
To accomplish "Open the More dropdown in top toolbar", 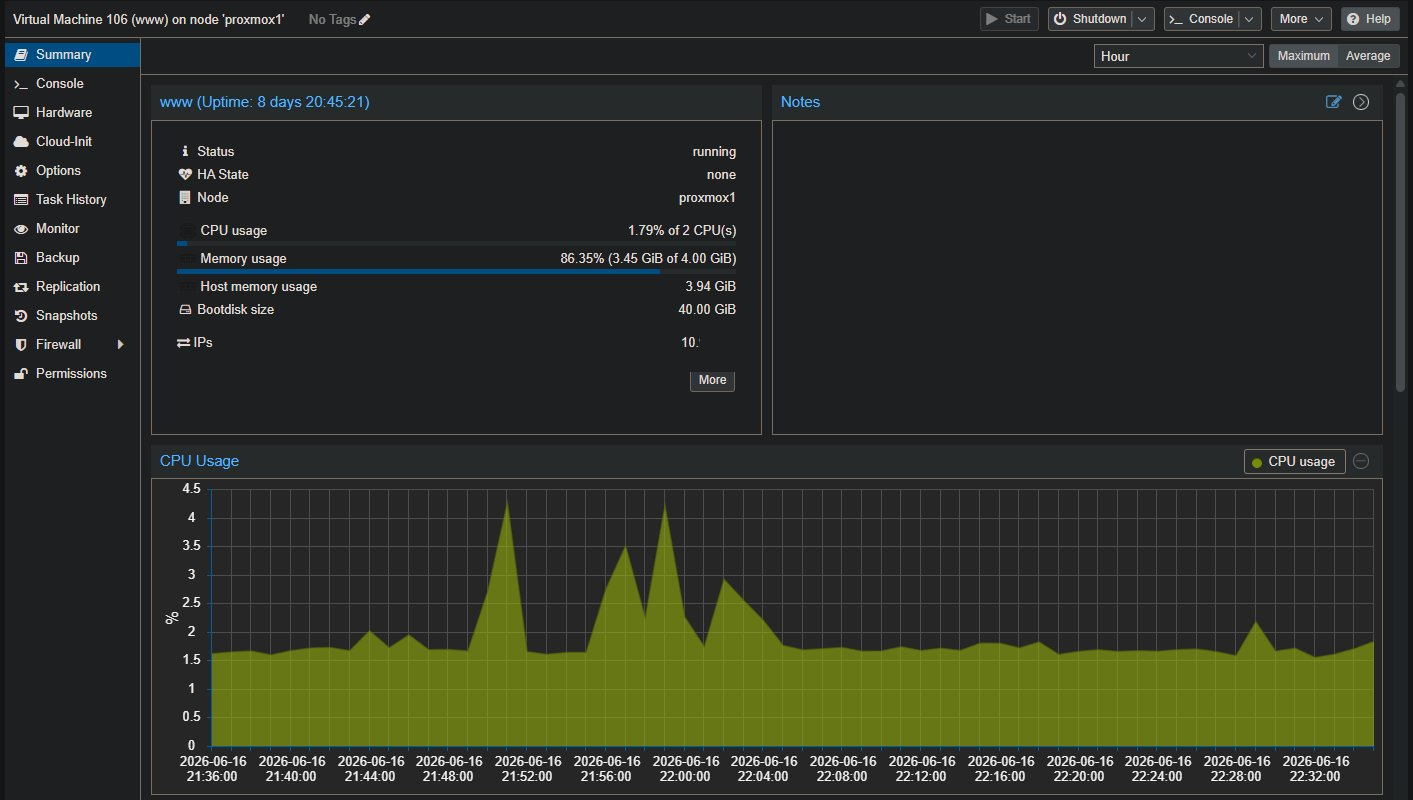I will tap(1301, 19).
